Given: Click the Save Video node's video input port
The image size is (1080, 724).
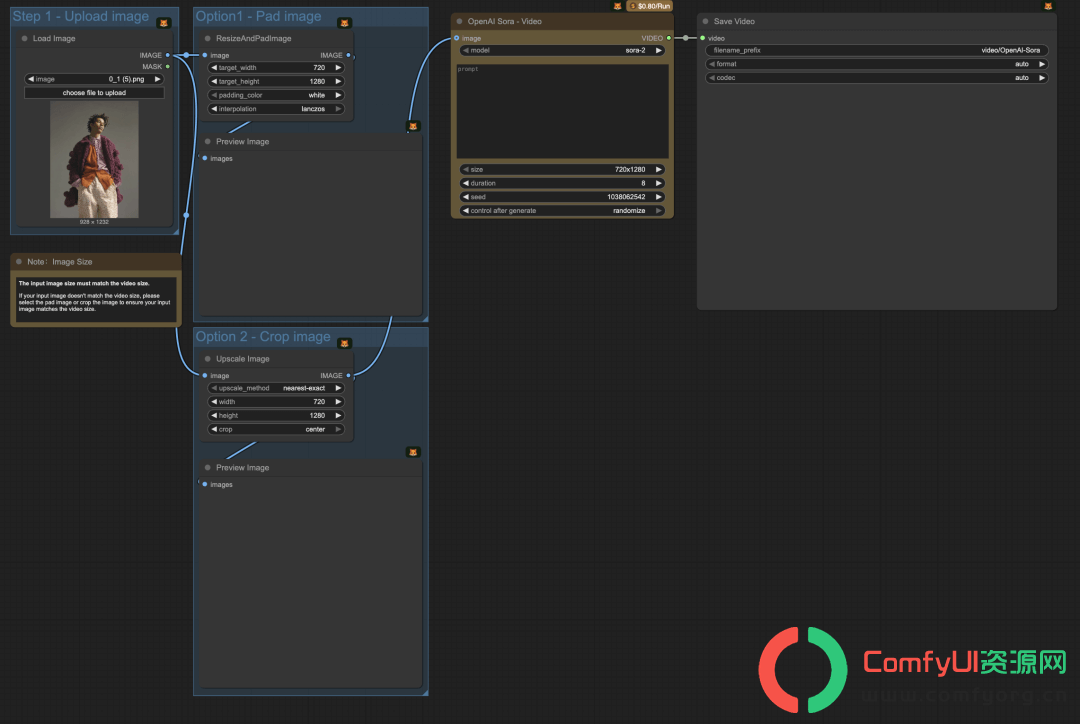Looking at the screenshot, I should [703, 38].
